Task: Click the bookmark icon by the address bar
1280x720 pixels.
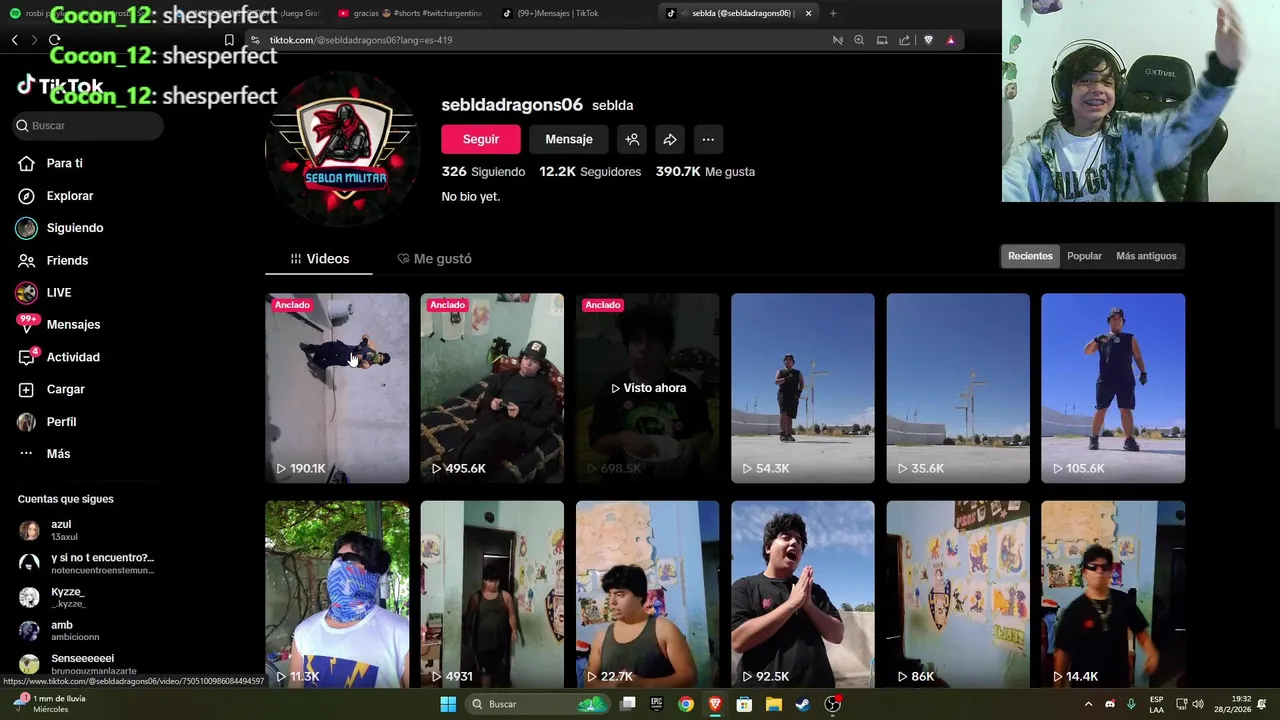Action: 229,40
